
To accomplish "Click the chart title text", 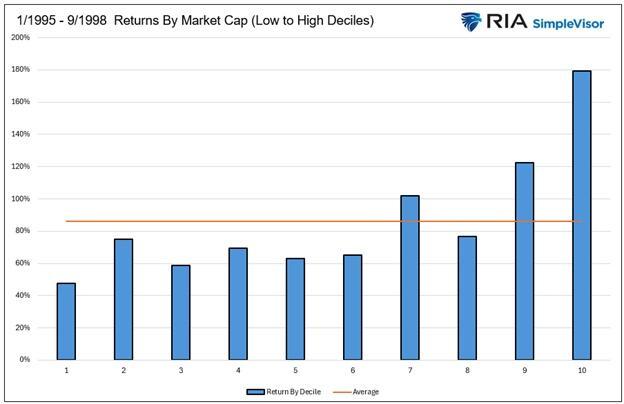I will (x=189, y=20).
